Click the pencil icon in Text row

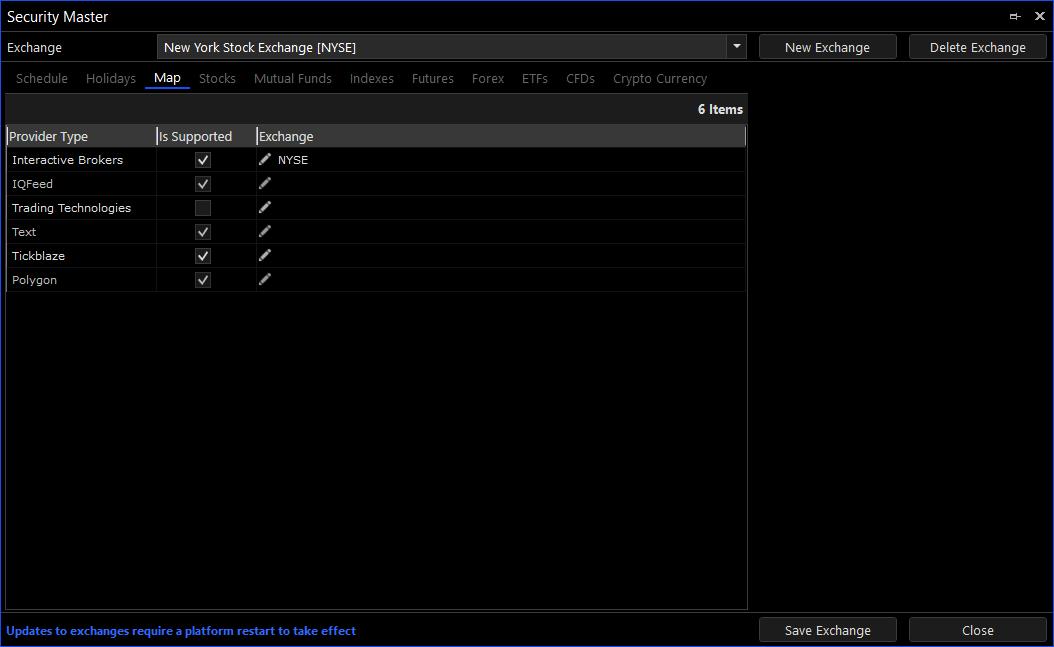[265, 231]
